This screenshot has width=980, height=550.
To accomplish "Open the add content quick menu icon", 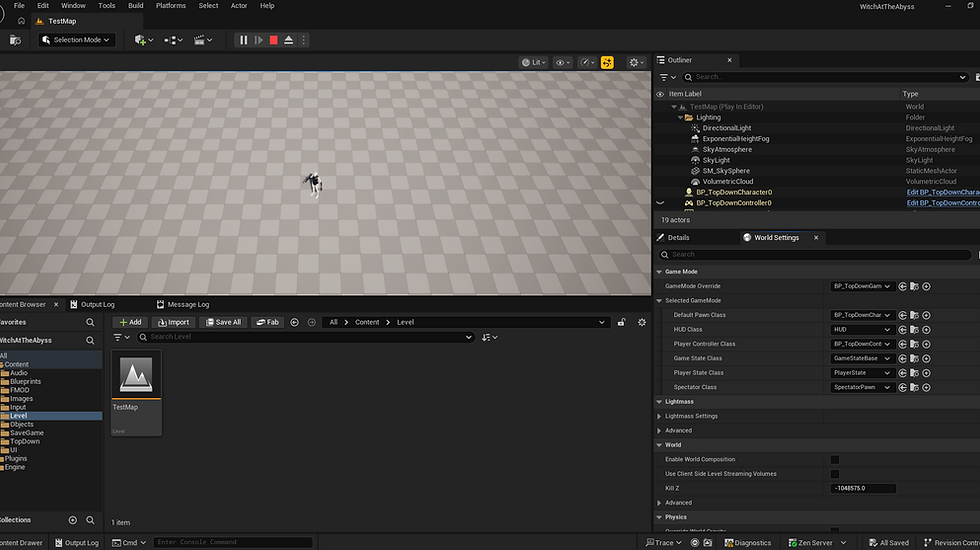I will click(x=143, y=40).
